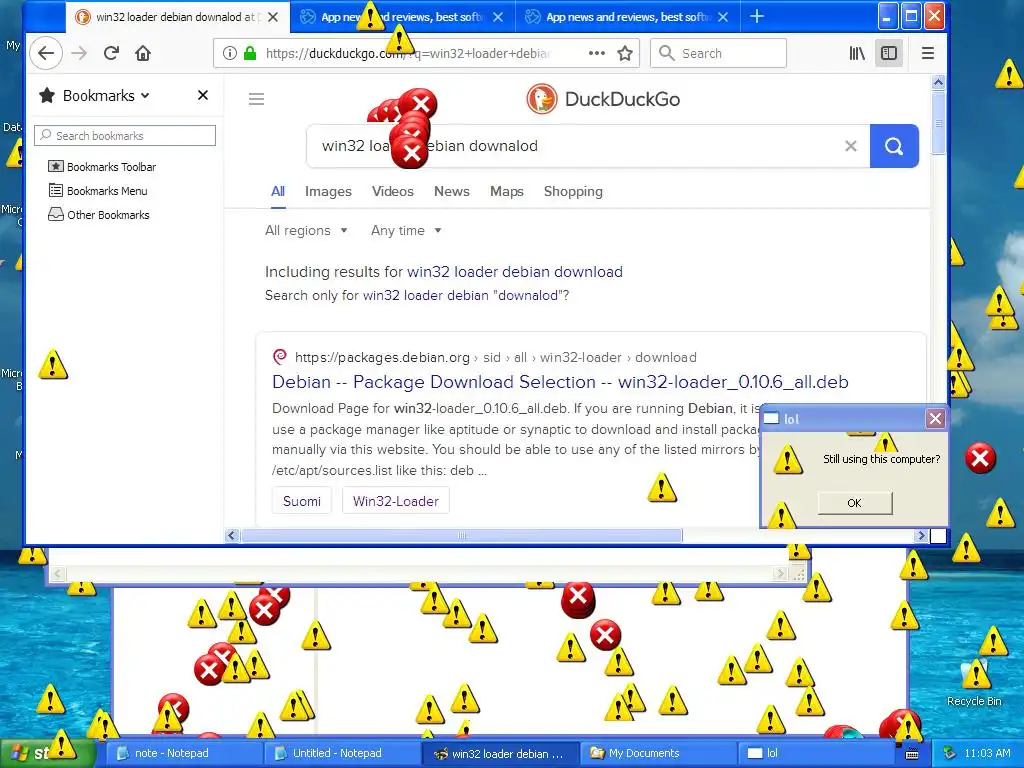This screenshot has width=1024, height=768.
Task: Select lol taskbar button
Action: coord(816,753)
